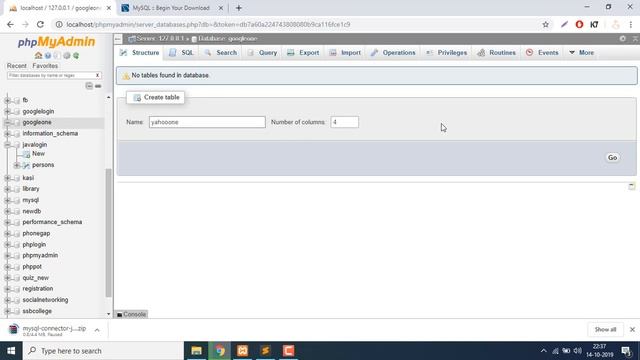Image resolution: width=640 pixels, height=360 pixels.
Task: Click the K7 extension icon
Action: tap(594, 24)
